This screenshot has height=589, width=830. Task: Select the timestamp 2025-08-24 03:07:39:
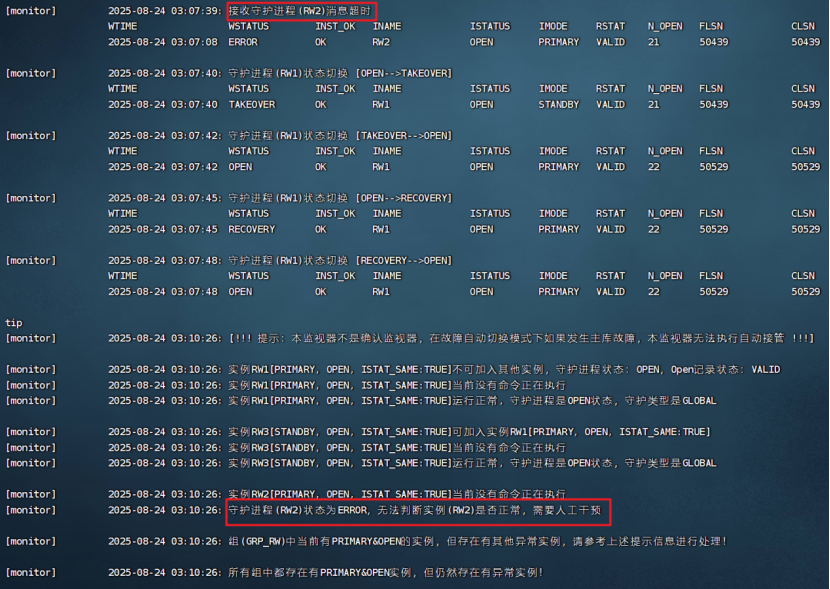pos(165,11)
